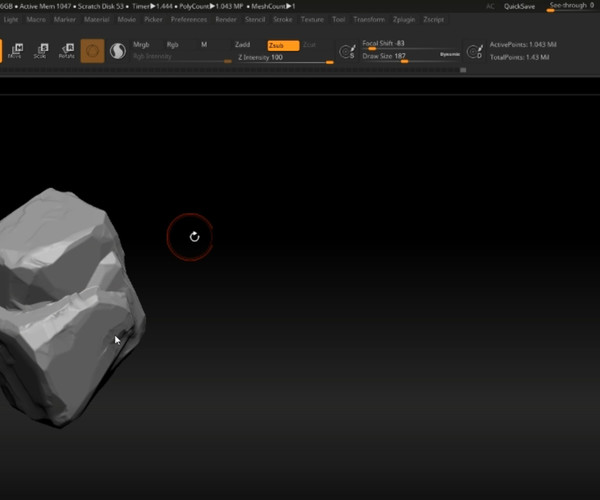
Task: Enable Zadd sculpt mode
Action: click(243, 45)
